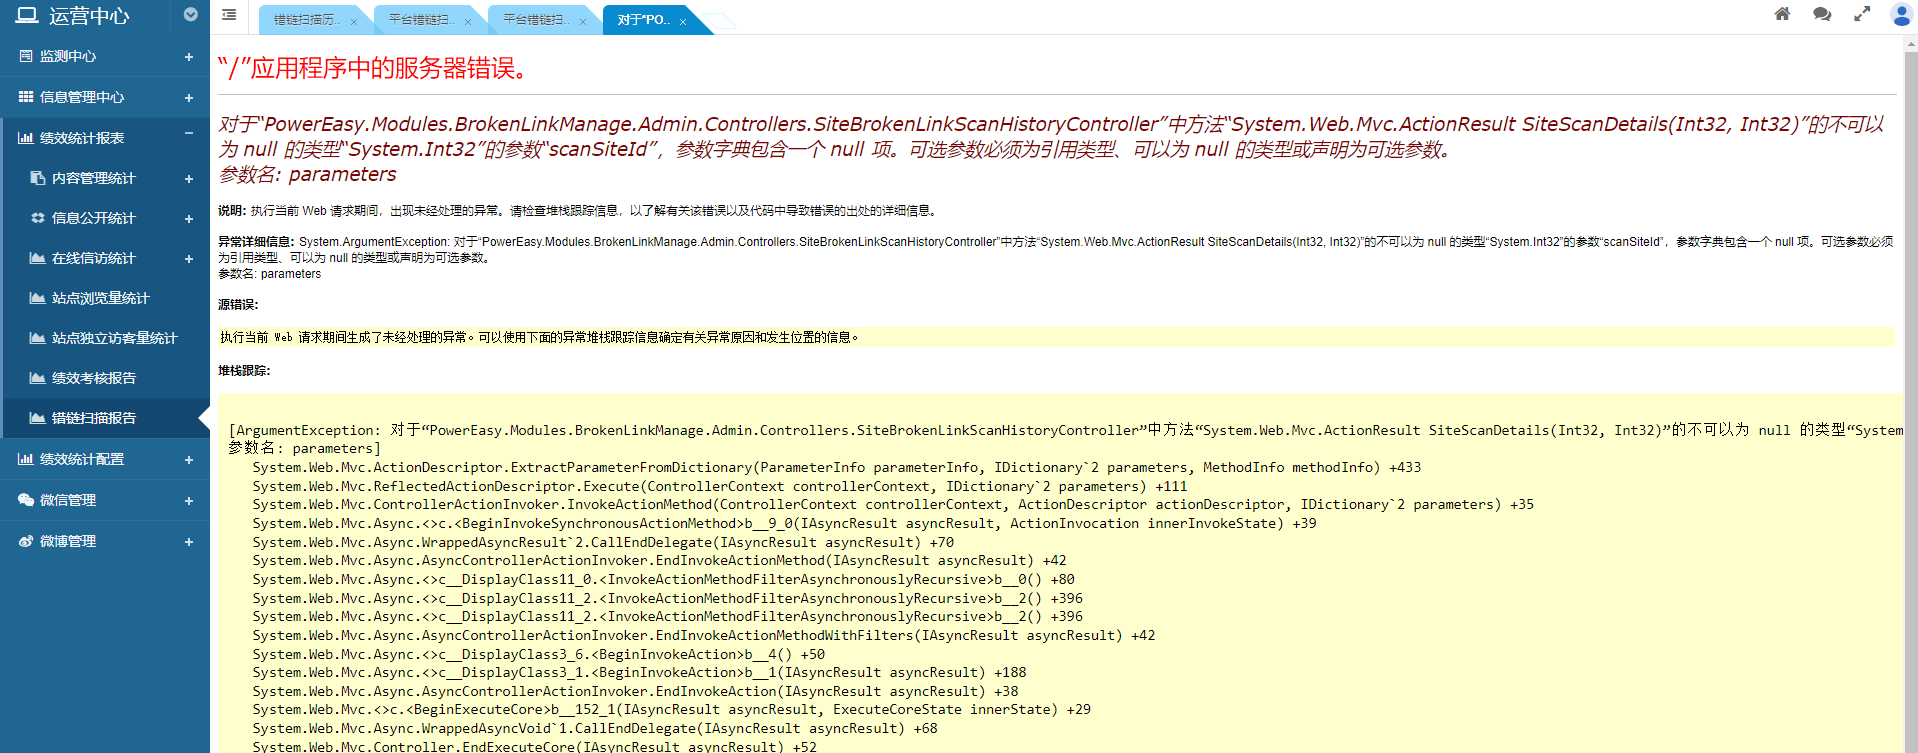The image size is (1918, 753).
Task: Switch to the 错链扫描历.. tab
Action: pos(306,20)
